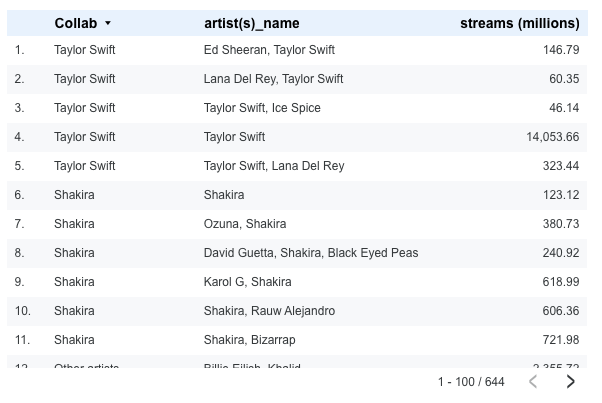This screenshot has height=403, width=602.
Task: Select the Ozuna, Shakira cell
Action: [244, 223]
